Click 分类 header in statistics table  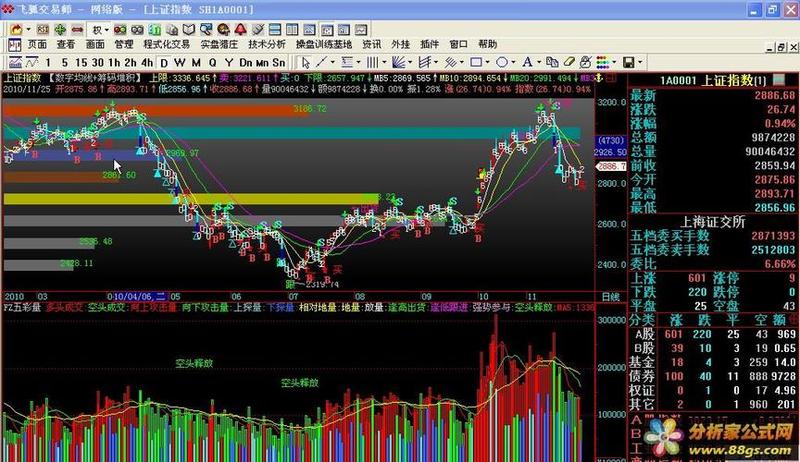(x=641, y=320)
